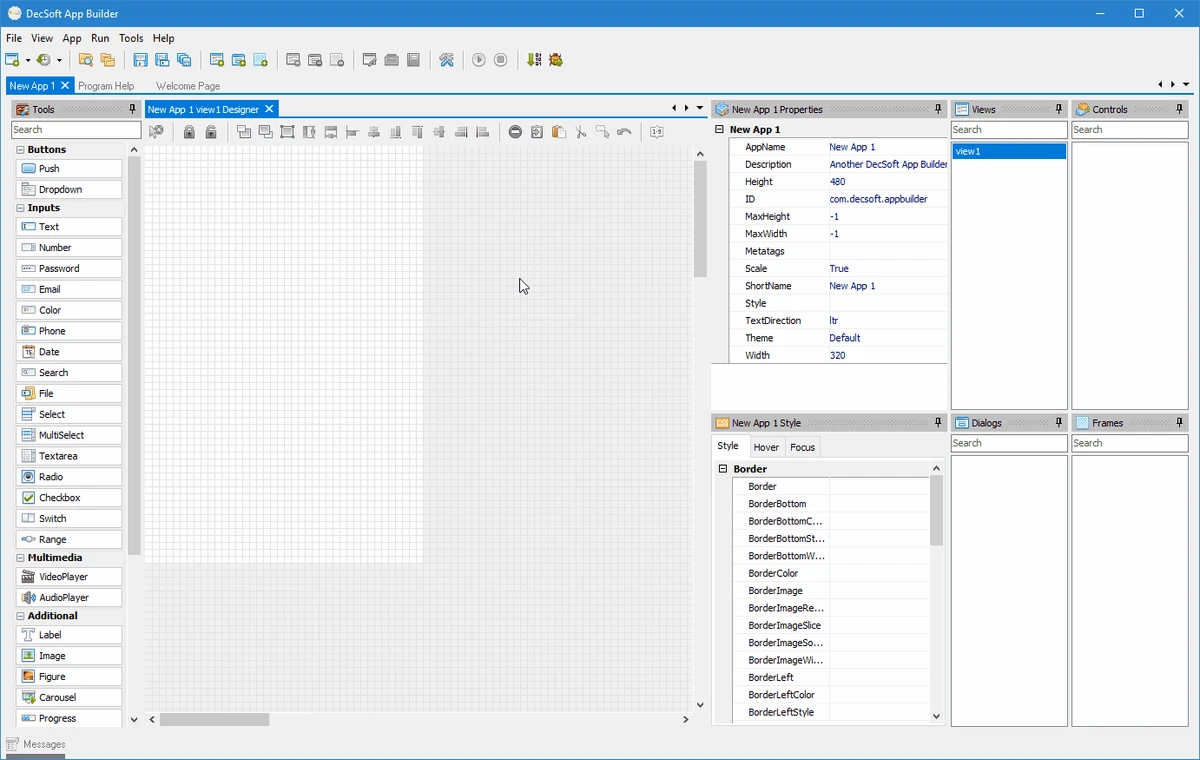
Task: Select view1 in the Views list
Action: [x=1009, y=152]
